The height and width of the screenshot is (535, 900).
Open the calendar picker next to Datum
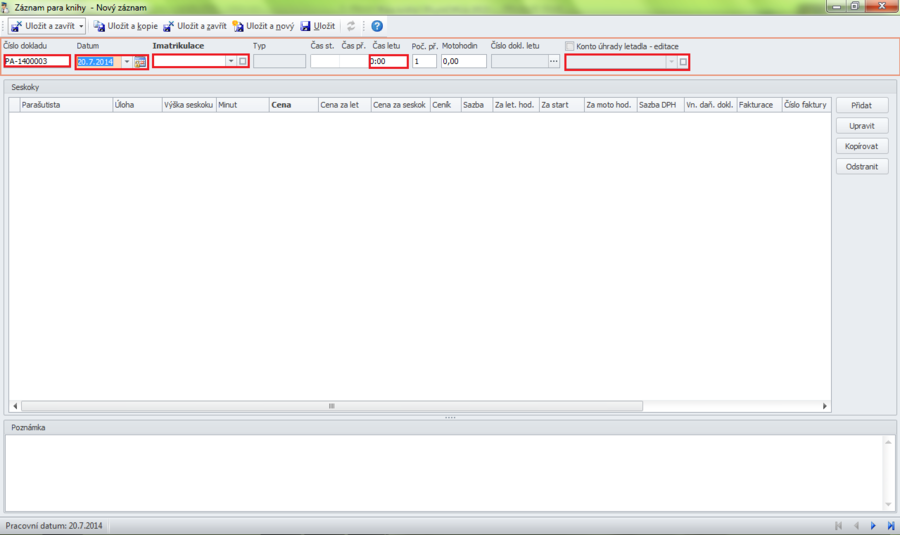point(141,62)
